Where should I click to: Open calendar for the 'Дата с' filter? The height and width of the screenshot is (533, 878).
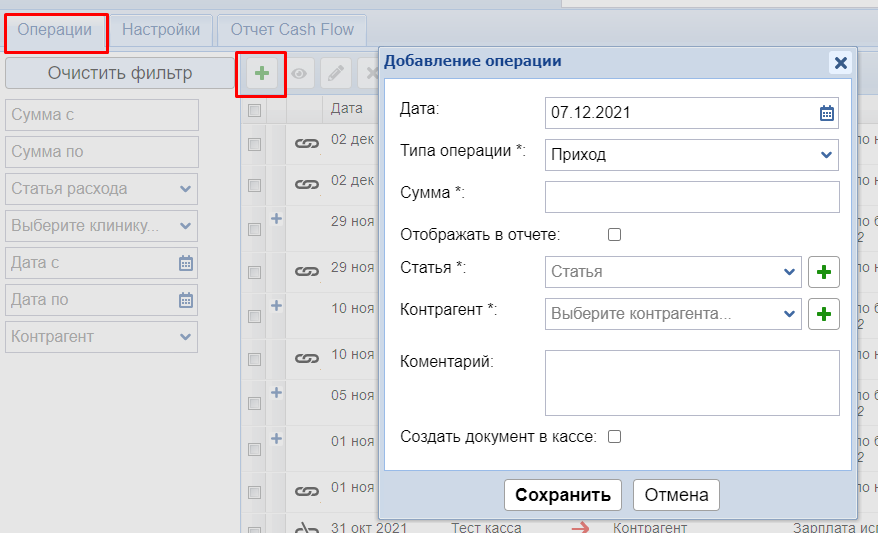coord(185,263)
